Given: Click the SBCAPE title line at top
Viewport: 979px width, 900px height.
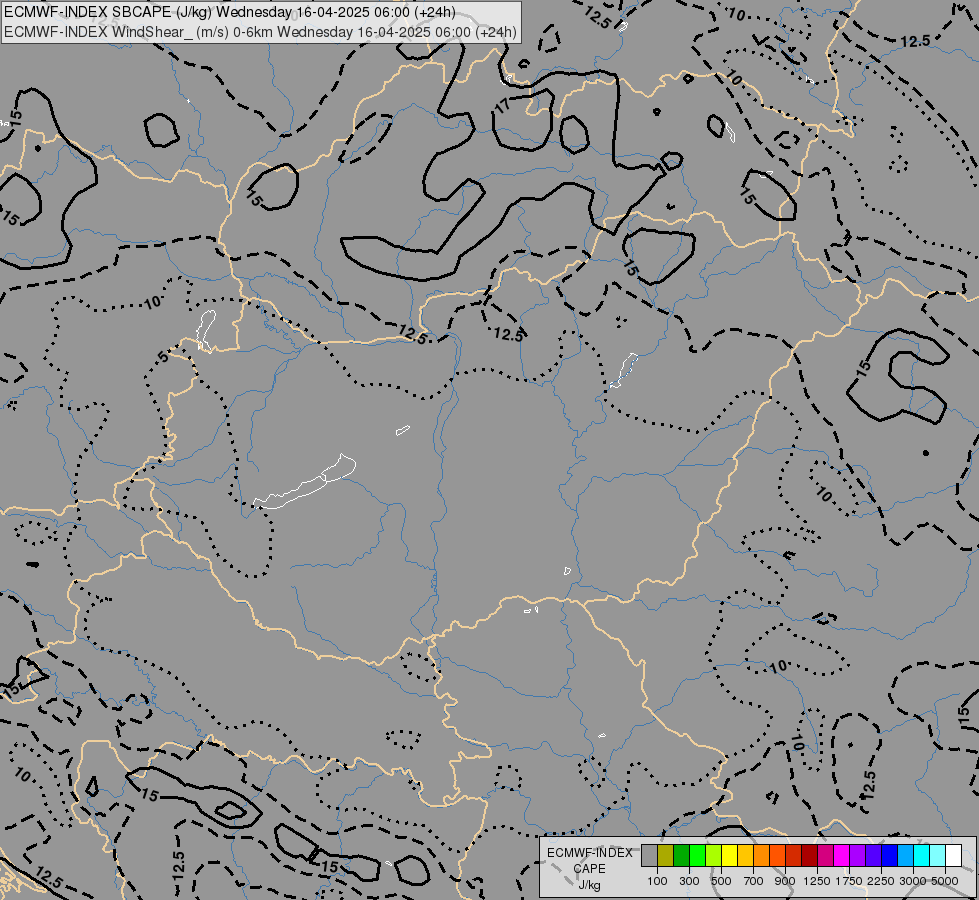Looking at the screenshot, I should [230, 12].
